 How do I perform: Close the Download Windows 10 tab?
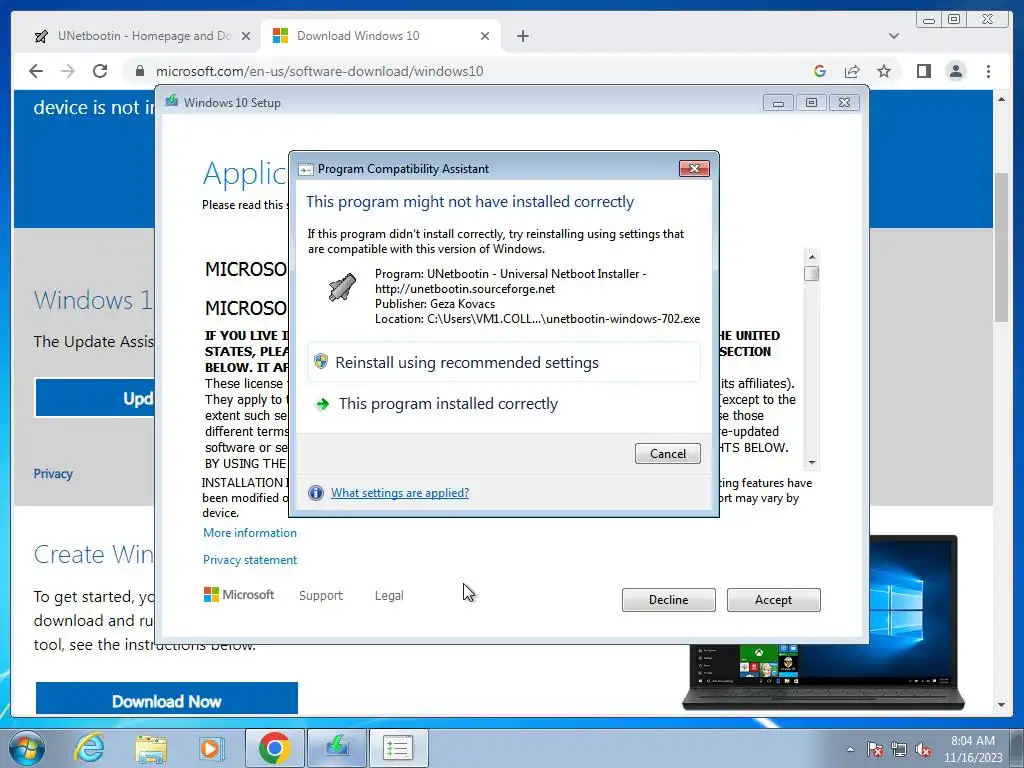pyautogui.click(x=485, y=36)
